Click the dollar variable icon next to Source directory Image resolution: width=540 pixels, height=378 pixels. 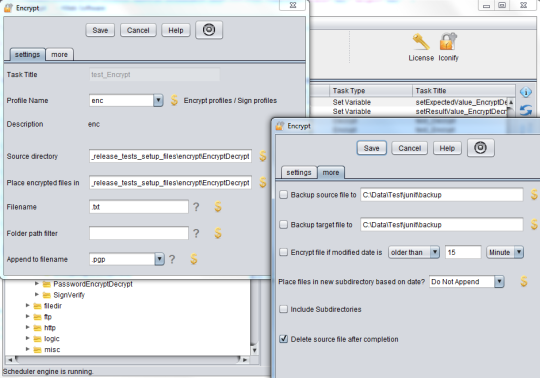[x=262, y=156]
